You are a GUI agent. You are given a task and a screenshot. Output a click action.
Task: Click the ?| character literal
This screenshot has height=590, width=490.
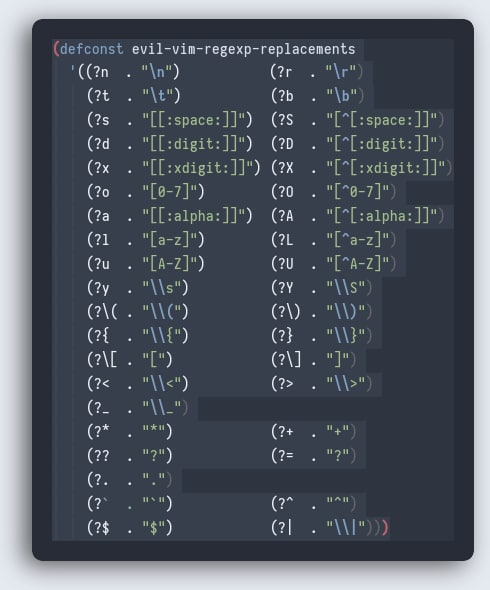pyautogui.click(x=285, y=528)
